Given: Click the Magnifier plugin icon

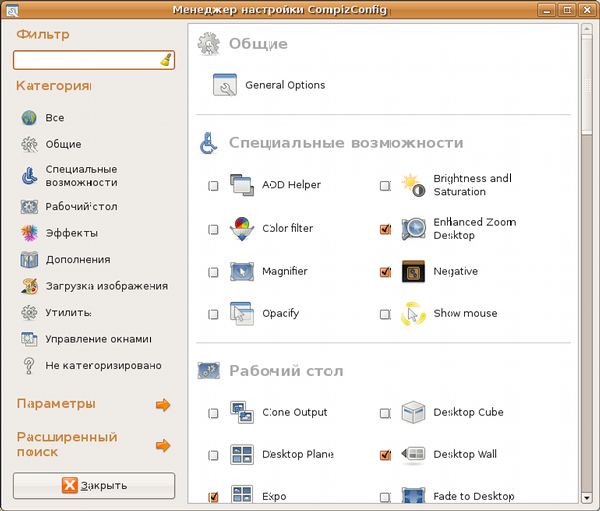Looking at the screenshot, I should tap(241, 271).
